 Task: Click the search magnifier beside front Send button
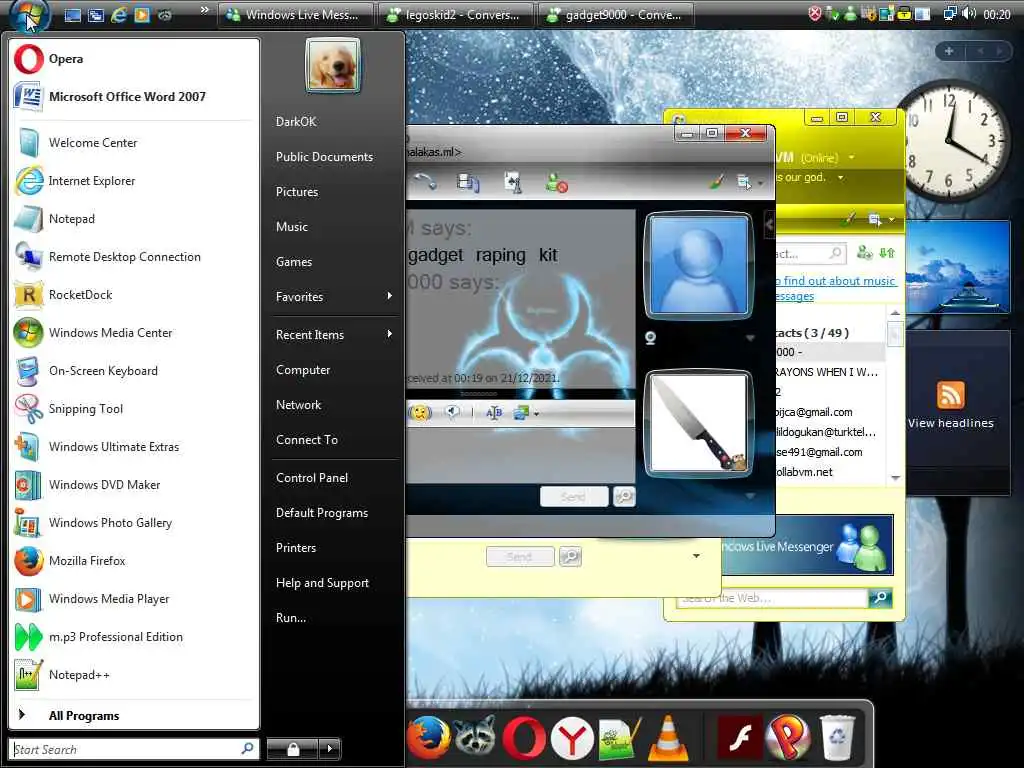(x=624, y=497)
